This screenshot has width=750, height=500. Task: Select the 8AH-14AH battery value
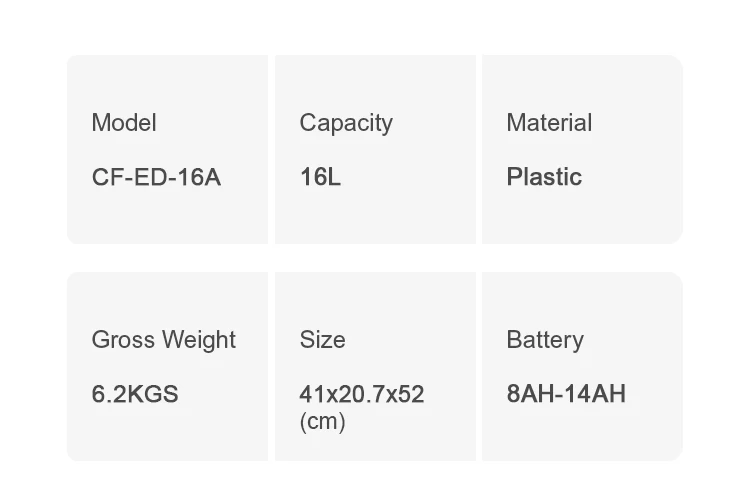[x=566, y=394]
